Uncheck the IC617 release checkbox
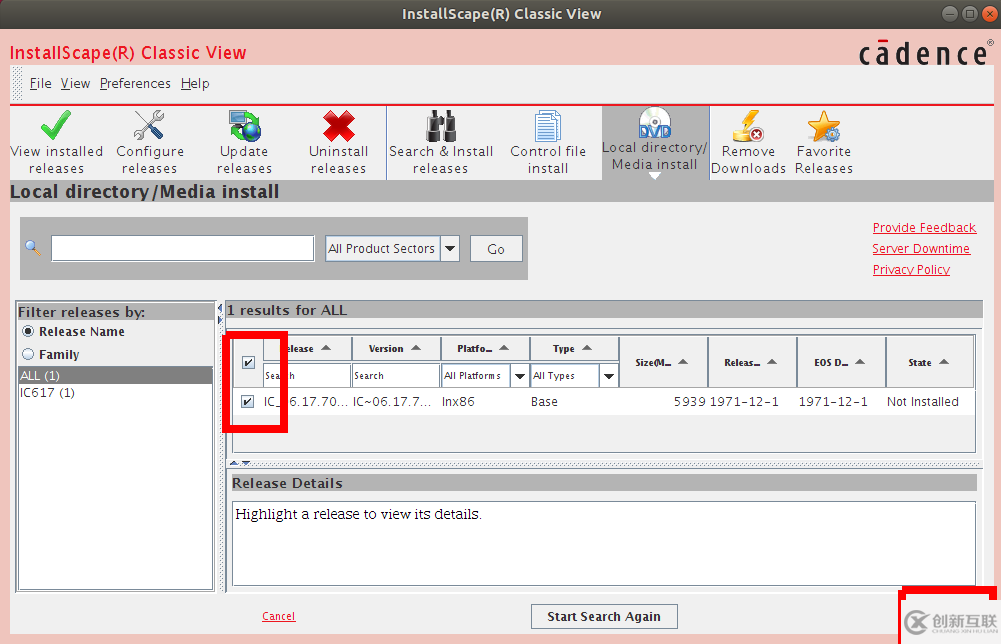 coord(246,401)
